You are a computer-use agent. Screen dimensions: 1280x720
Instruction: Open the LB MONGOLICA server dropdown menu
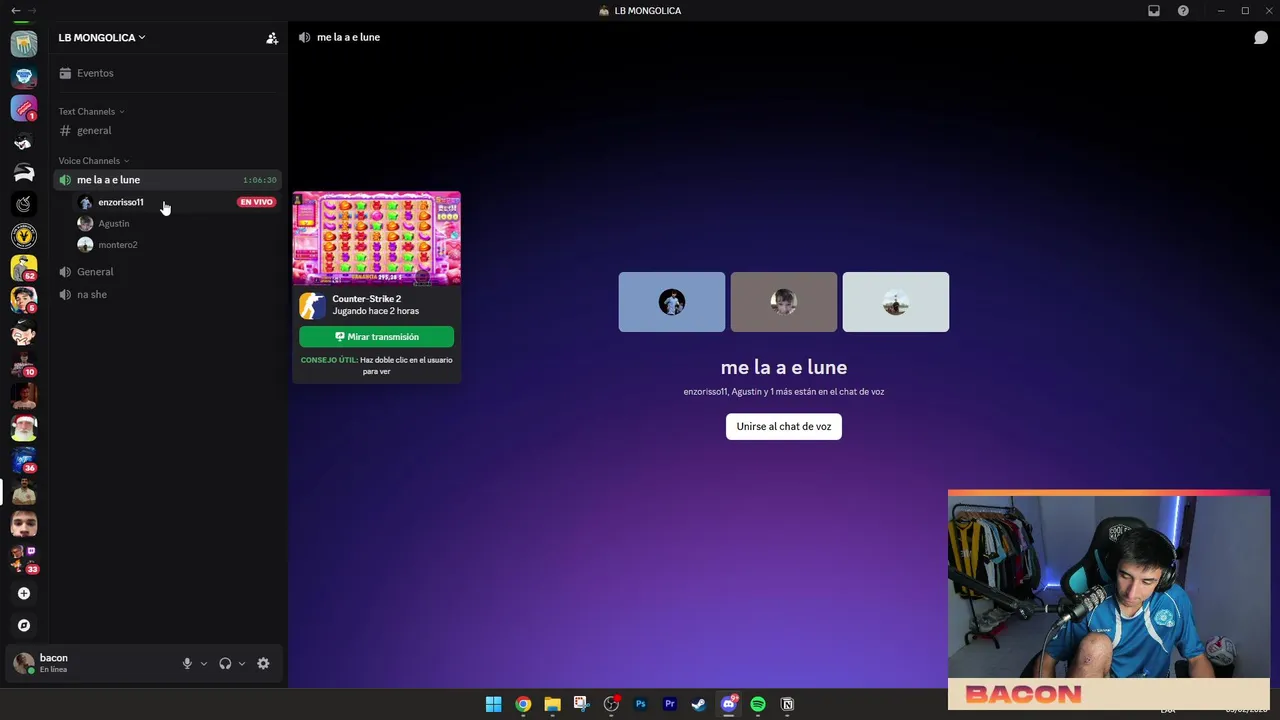102,38
